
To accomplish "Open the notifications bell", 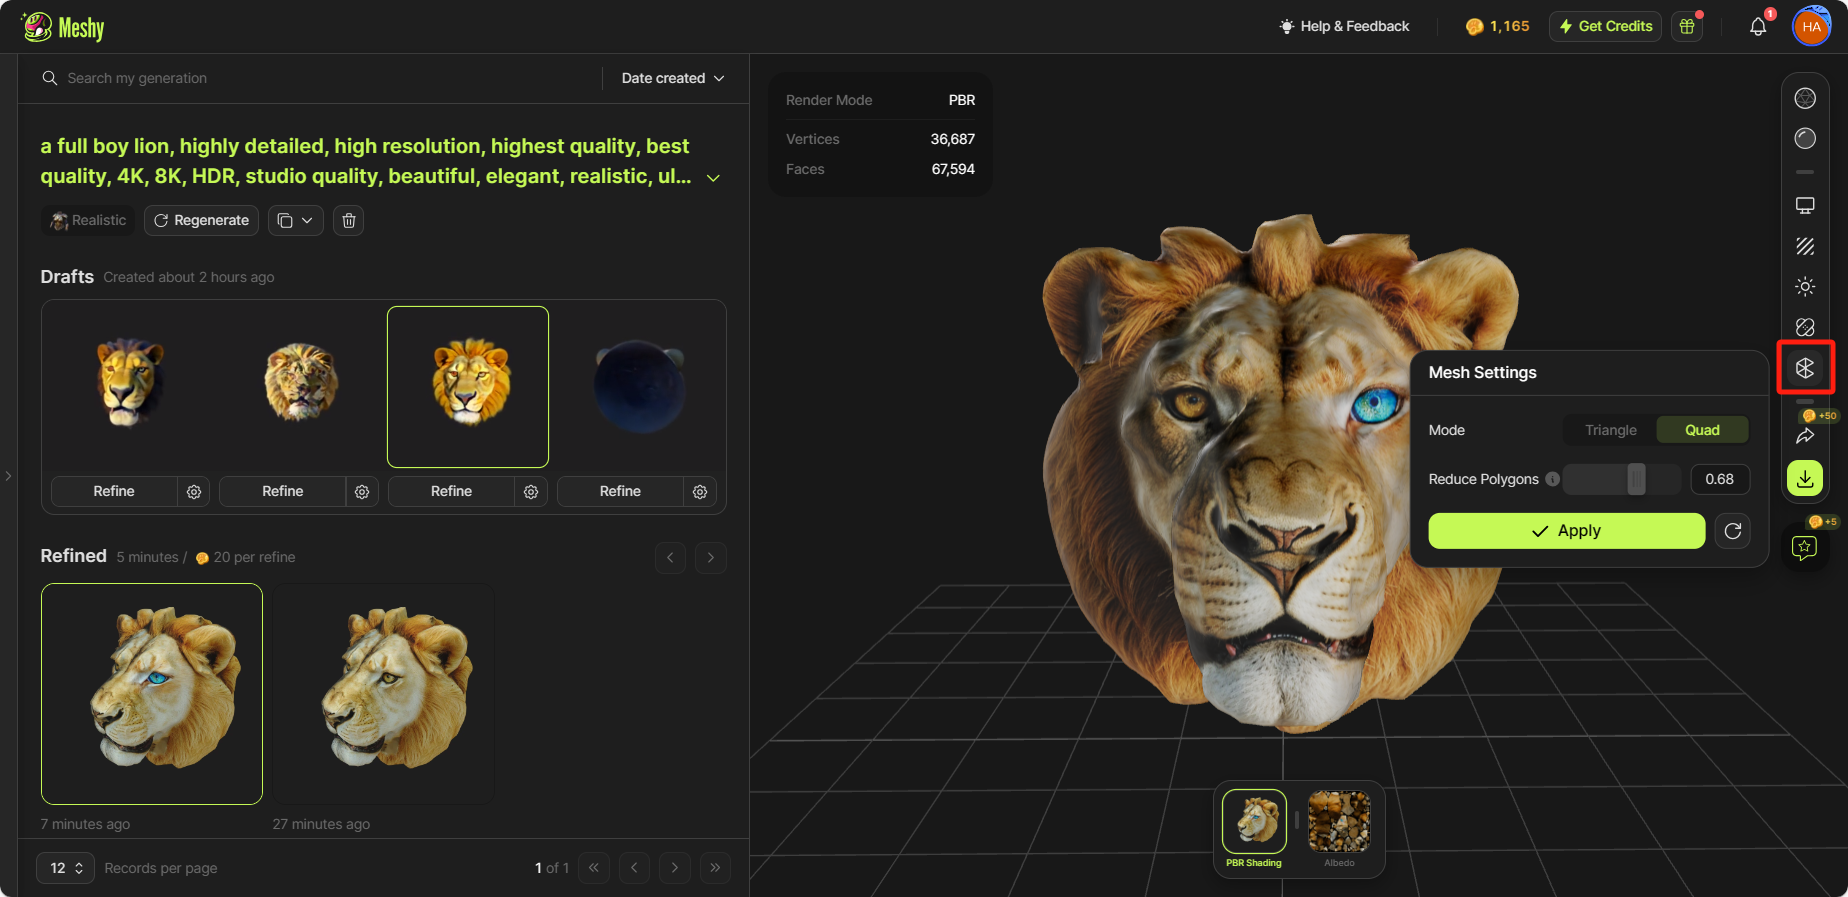I will (1757, 27).
